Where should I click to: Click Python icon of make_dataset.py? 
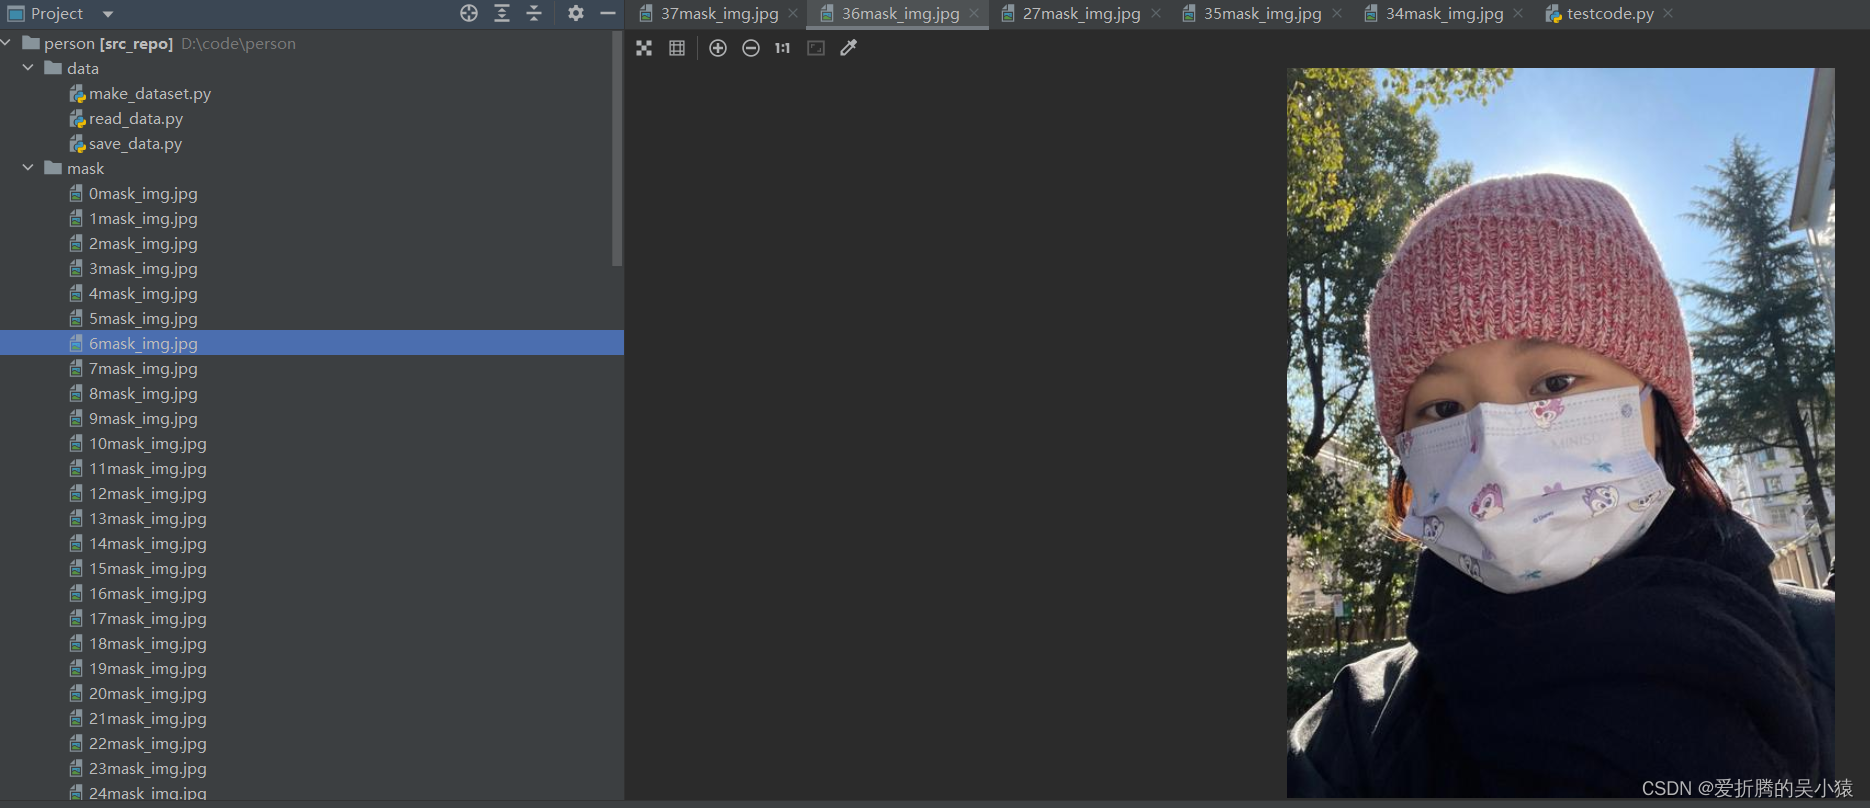[77, 93]
